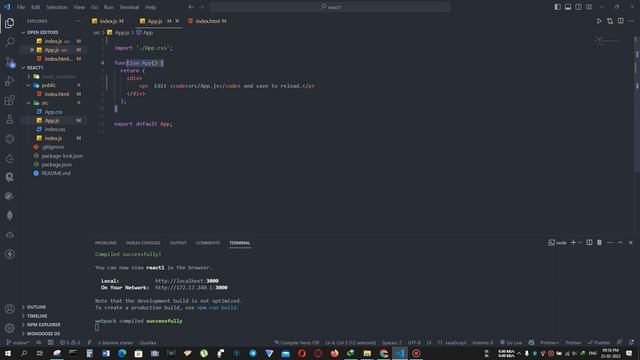This screenshot has width=640, height=360.
Task: Open the Terminal menu
Action: click(129, 7)
